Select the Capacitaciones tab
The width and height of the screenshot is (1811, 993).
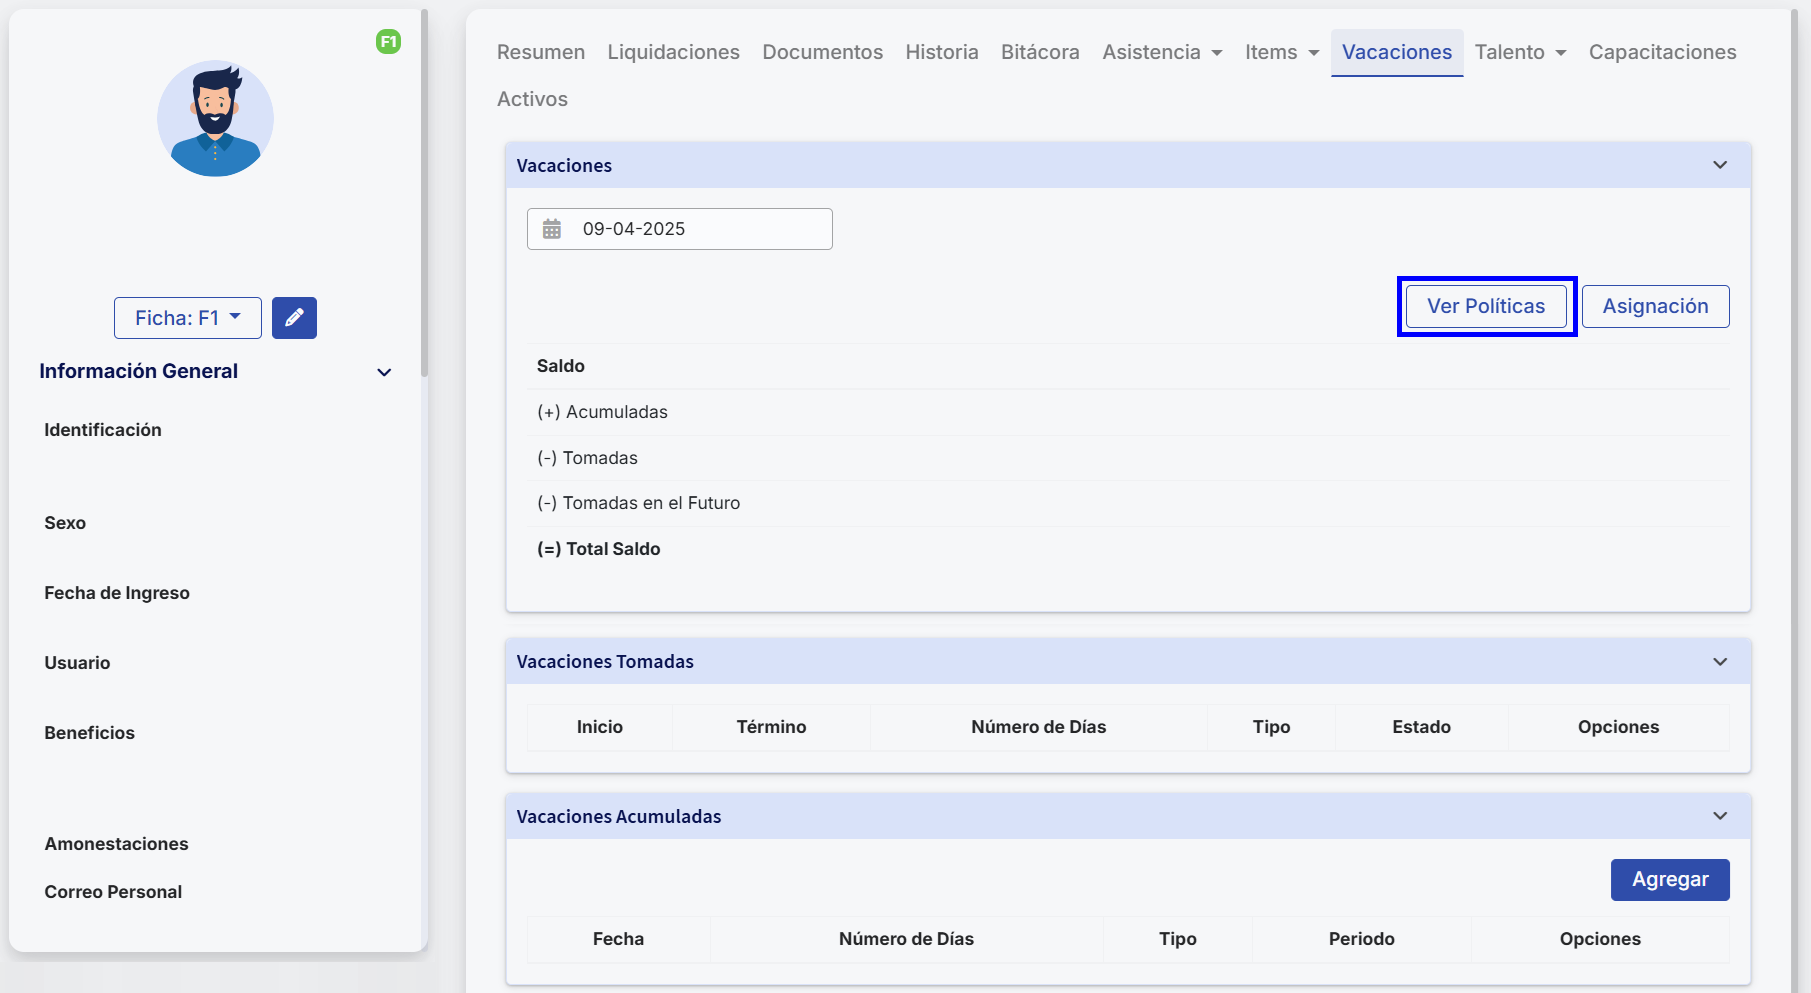[x=1662, y=52]
